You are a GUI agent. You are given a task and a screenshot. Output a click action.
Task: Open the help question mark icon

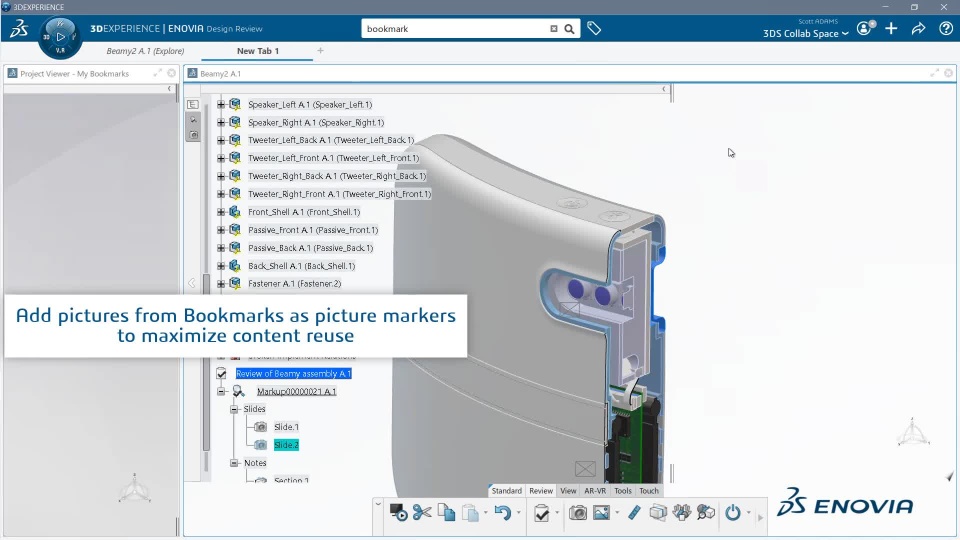point(946,28)
